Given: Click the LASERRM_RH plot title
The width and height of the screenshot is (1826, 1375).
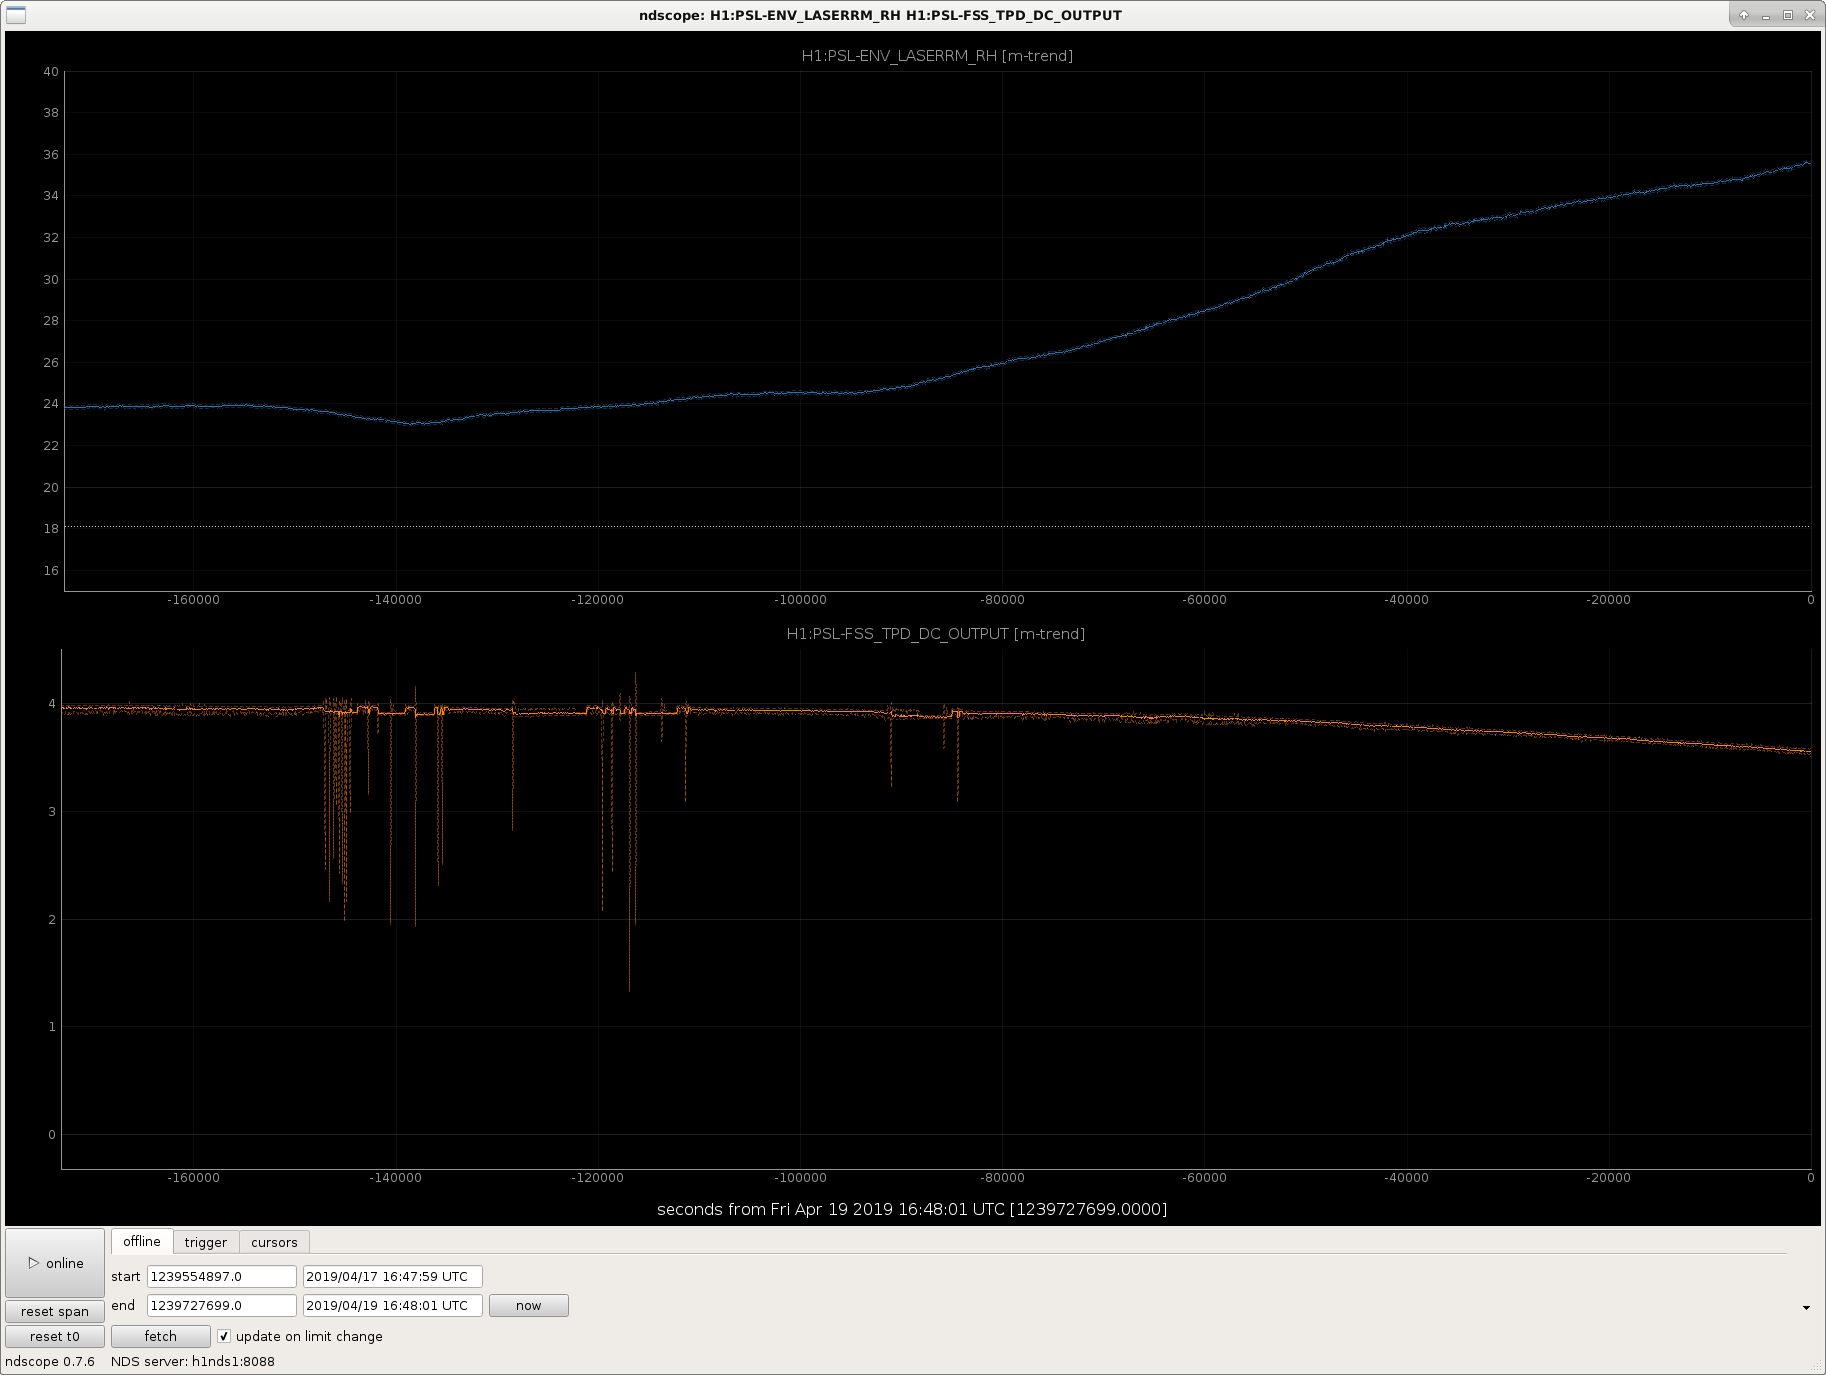Looking at the screenshot, I should [x=937, y=56].
